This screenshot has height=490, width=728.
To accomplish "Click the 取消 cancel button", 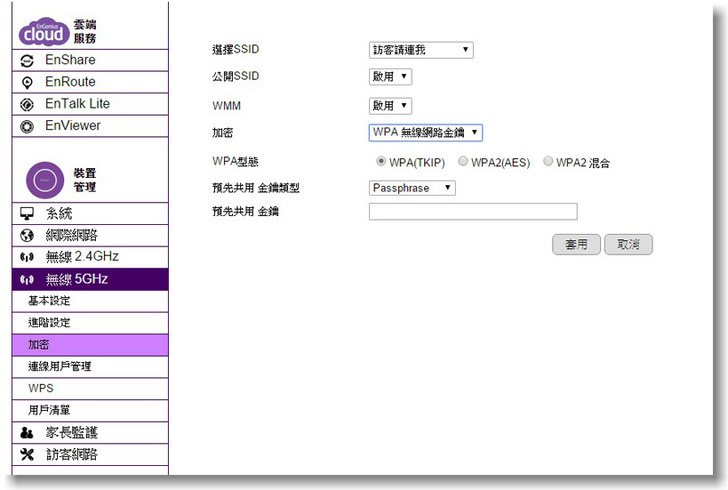I will [628, 244].
